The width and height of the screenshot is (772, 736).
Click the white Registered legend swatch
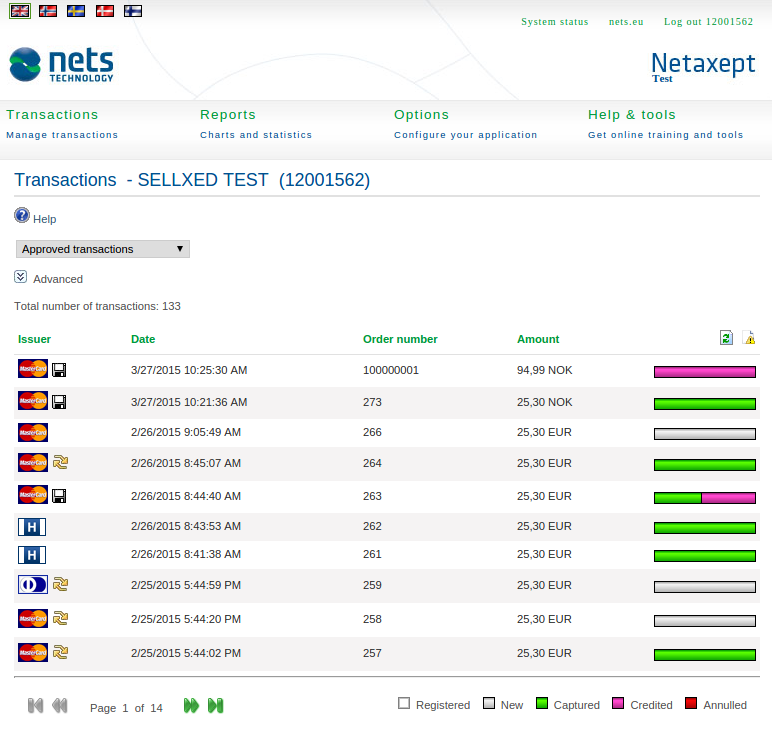[x=404, y=703]
